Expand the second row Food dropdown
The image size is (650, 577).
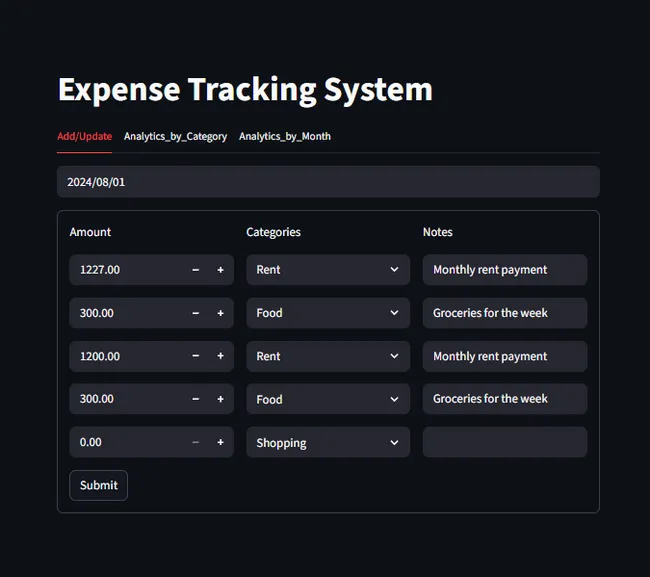[x=328, y=313]
